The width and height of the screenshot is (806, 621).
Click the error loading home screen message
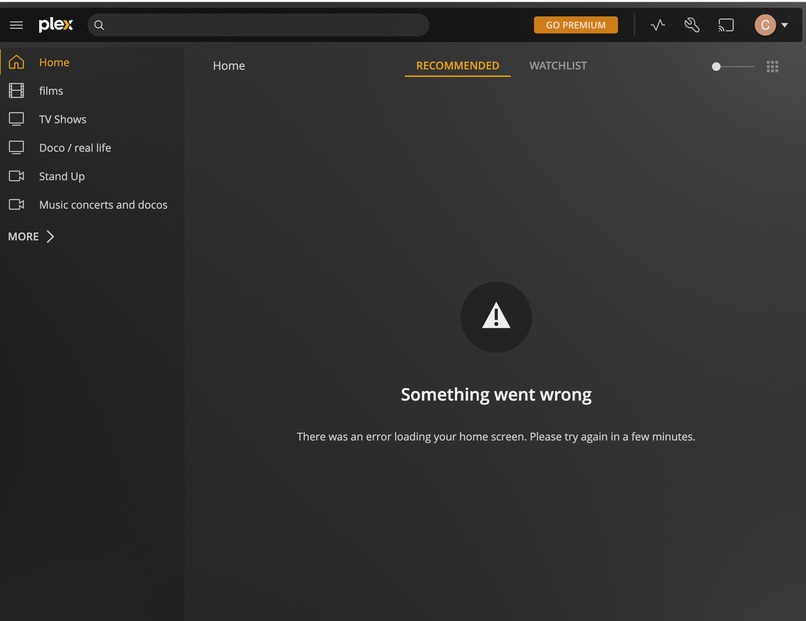tap(496, 436)
